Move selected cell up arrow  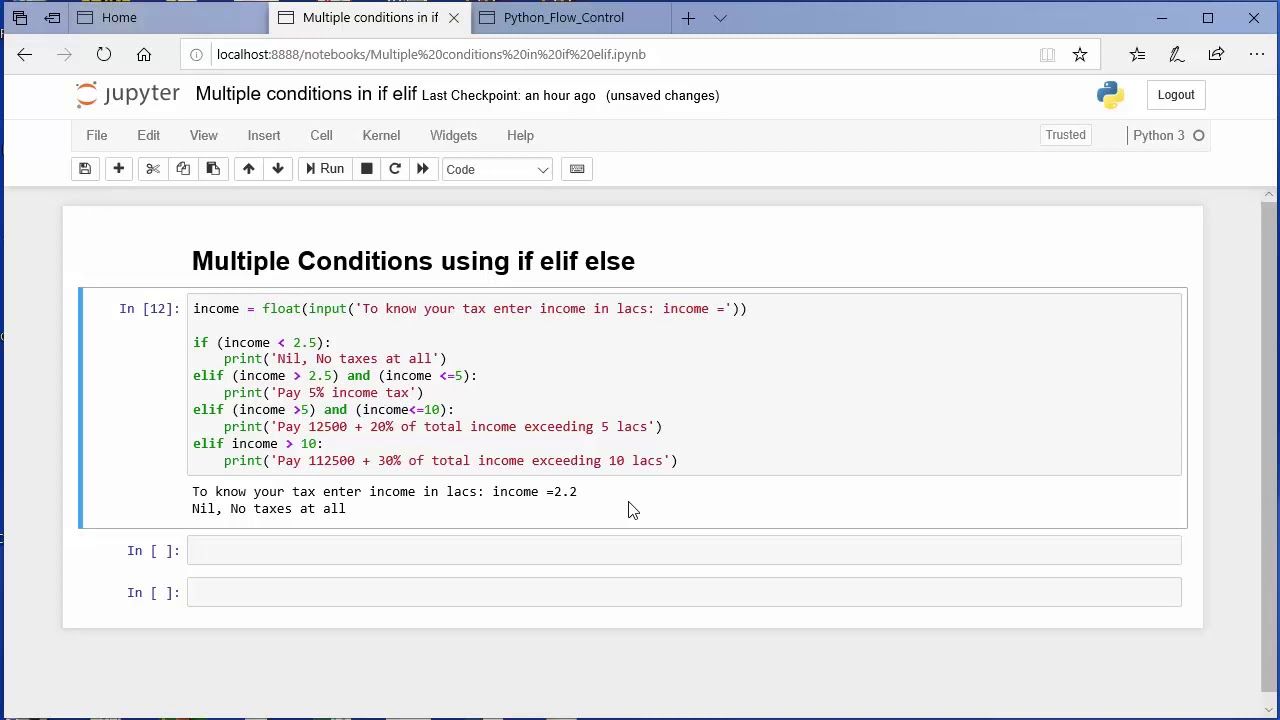(249, 169)
